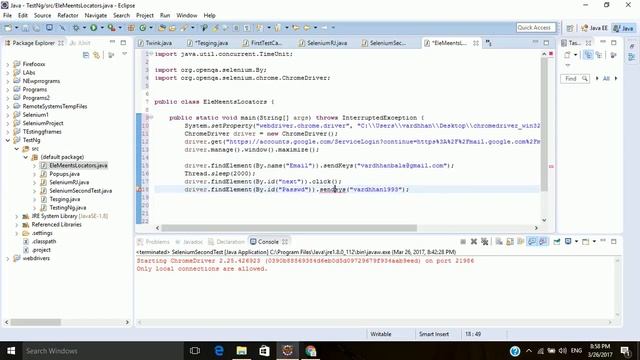Image resolution: width=640 pixels, height=360 pixels.
Task: Click the Save toolbar icon
Action: (x=25, y=28)
